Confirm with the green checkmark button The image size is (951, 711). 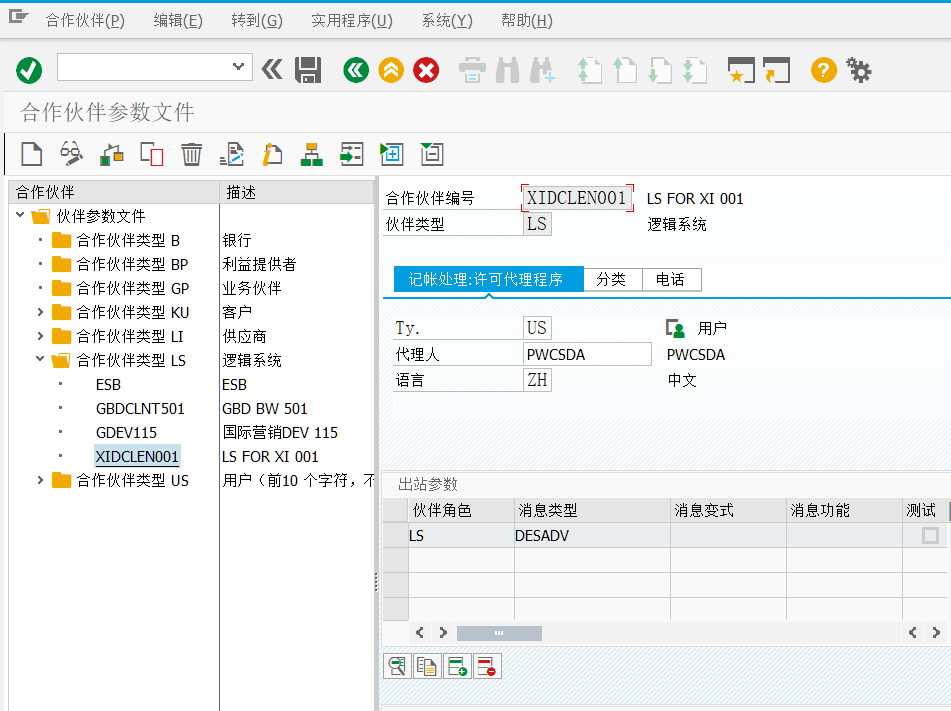tap(28, 70)
